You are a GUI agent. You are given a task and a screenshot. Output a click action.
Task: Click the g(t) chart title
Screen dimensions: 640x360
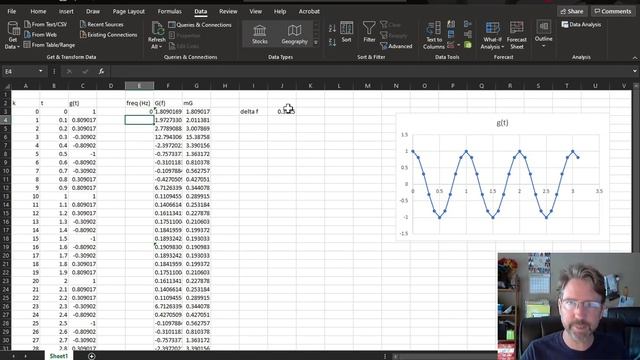coord(502,123)
